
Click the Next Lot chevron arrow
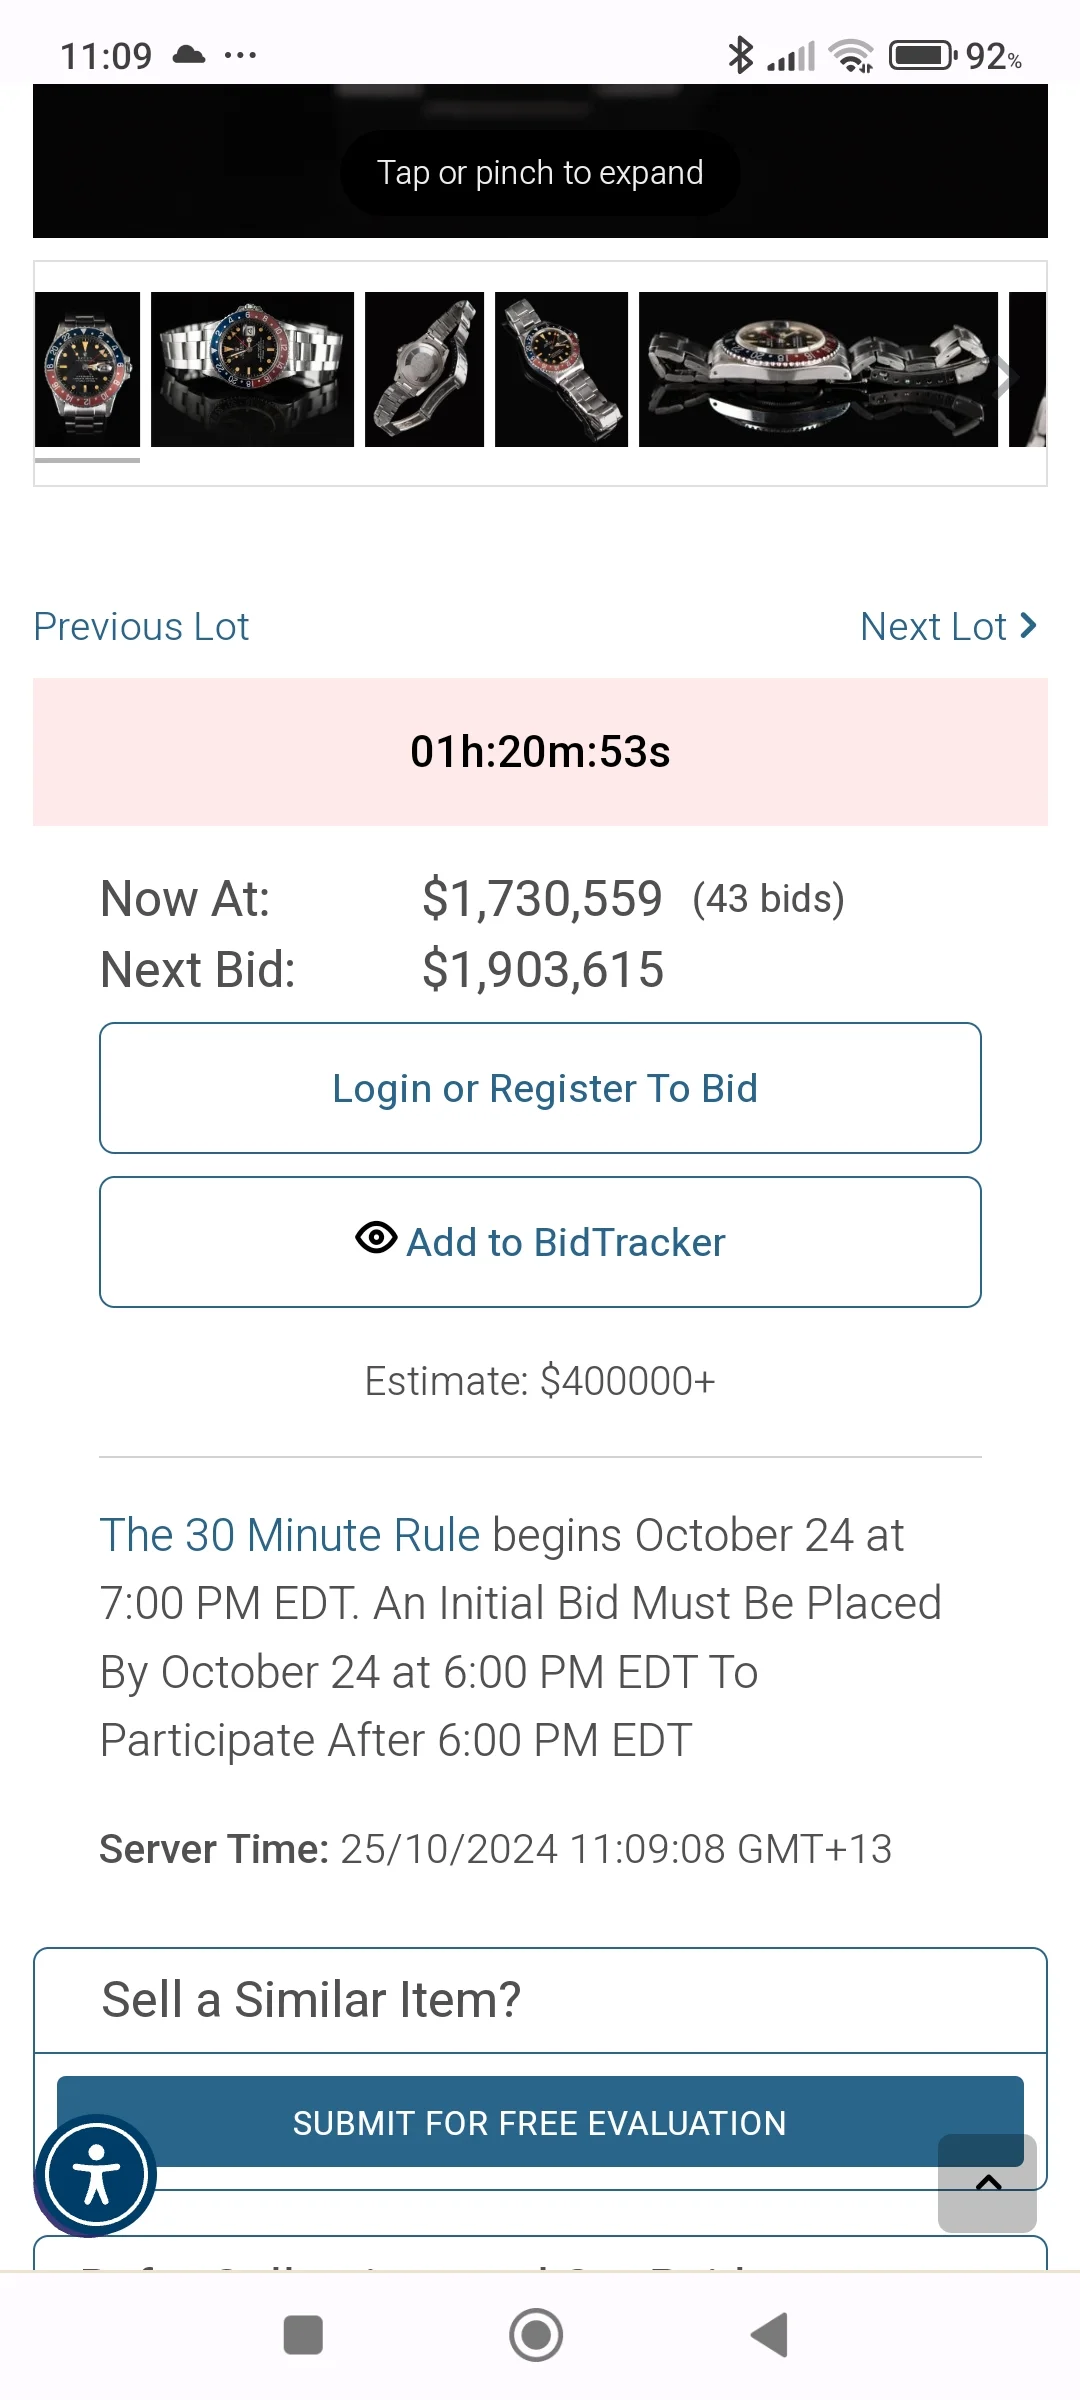point(1028,626)
